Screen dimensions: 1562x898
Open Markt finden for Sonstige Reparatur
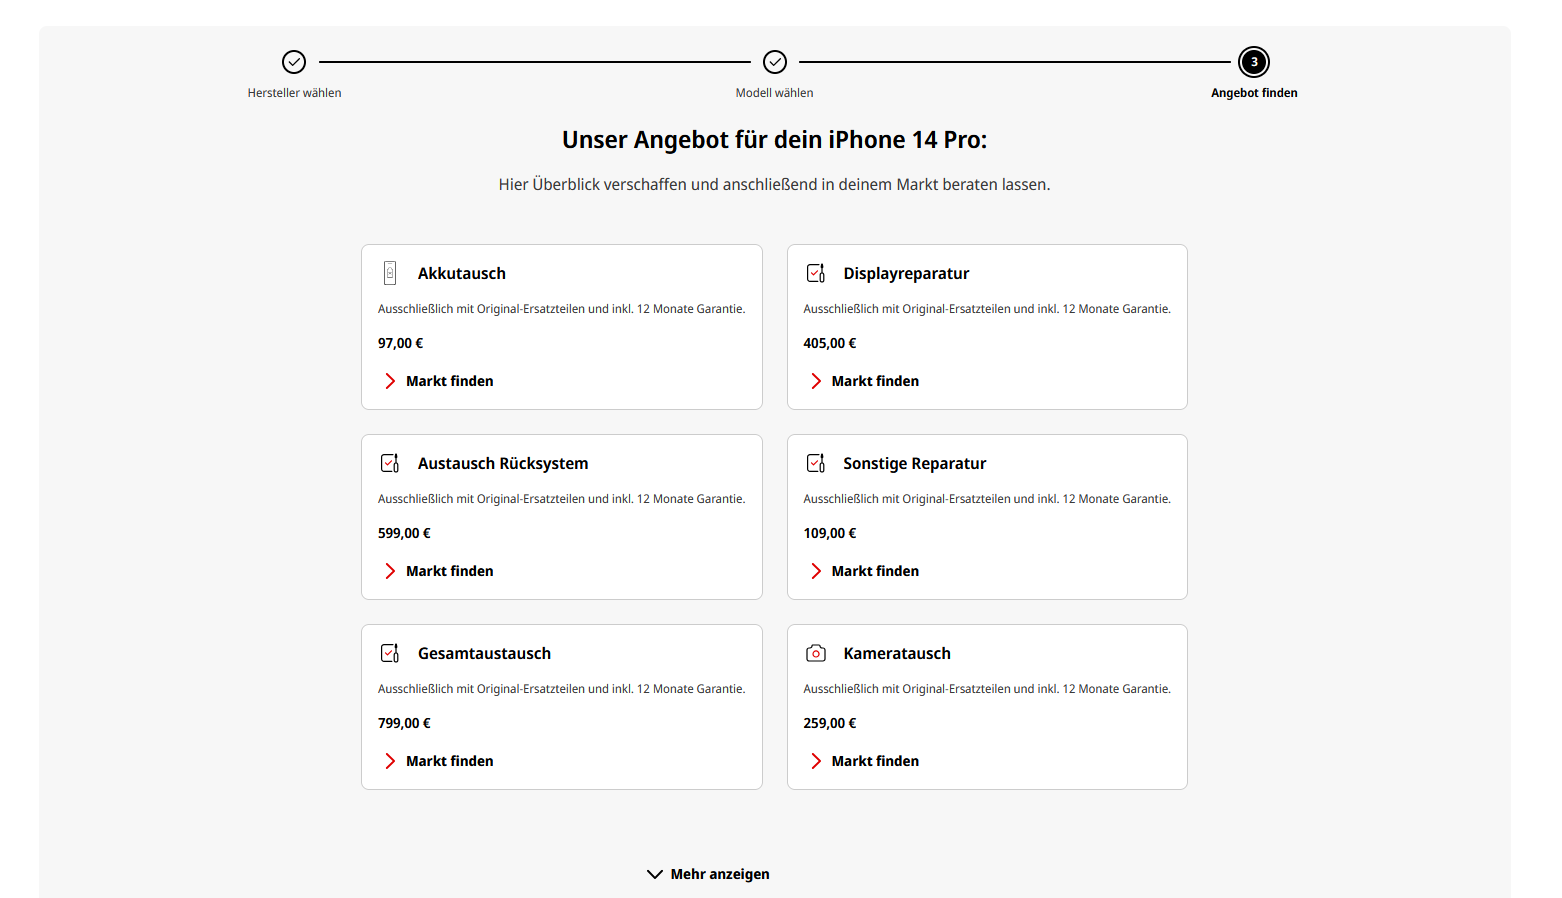pos(875,571)
